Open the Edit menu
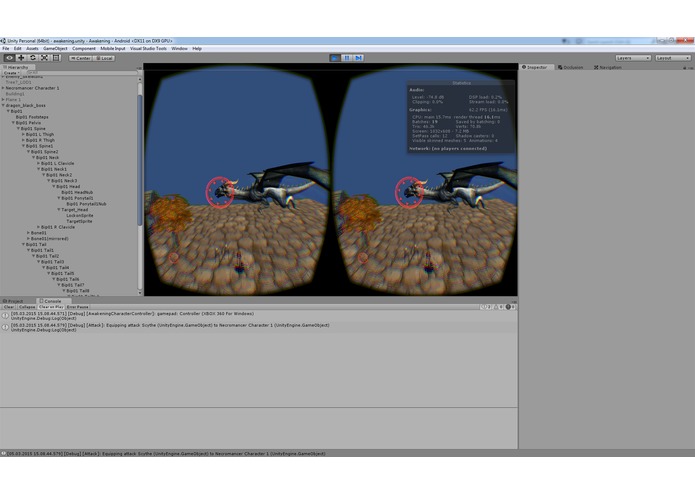This screenshot has width=695, height=494. click(x=18, y=48)
